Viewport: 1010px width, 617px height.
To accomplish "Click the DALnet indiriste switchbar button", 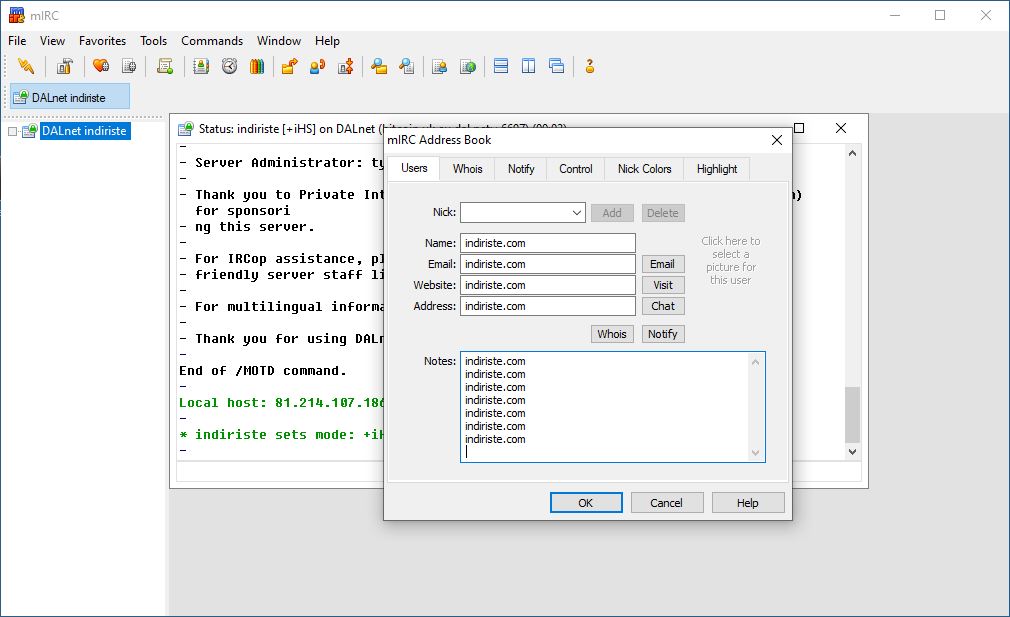I will coord(70,97).
